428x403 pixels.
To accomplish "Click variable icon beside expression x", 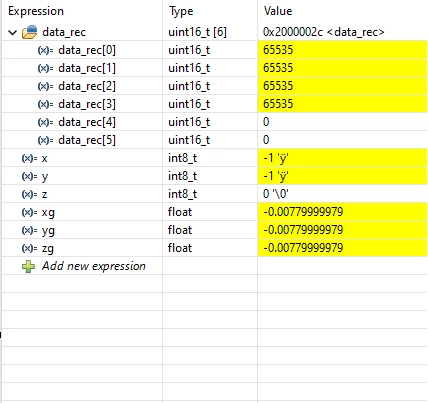I will pos(29,158).
